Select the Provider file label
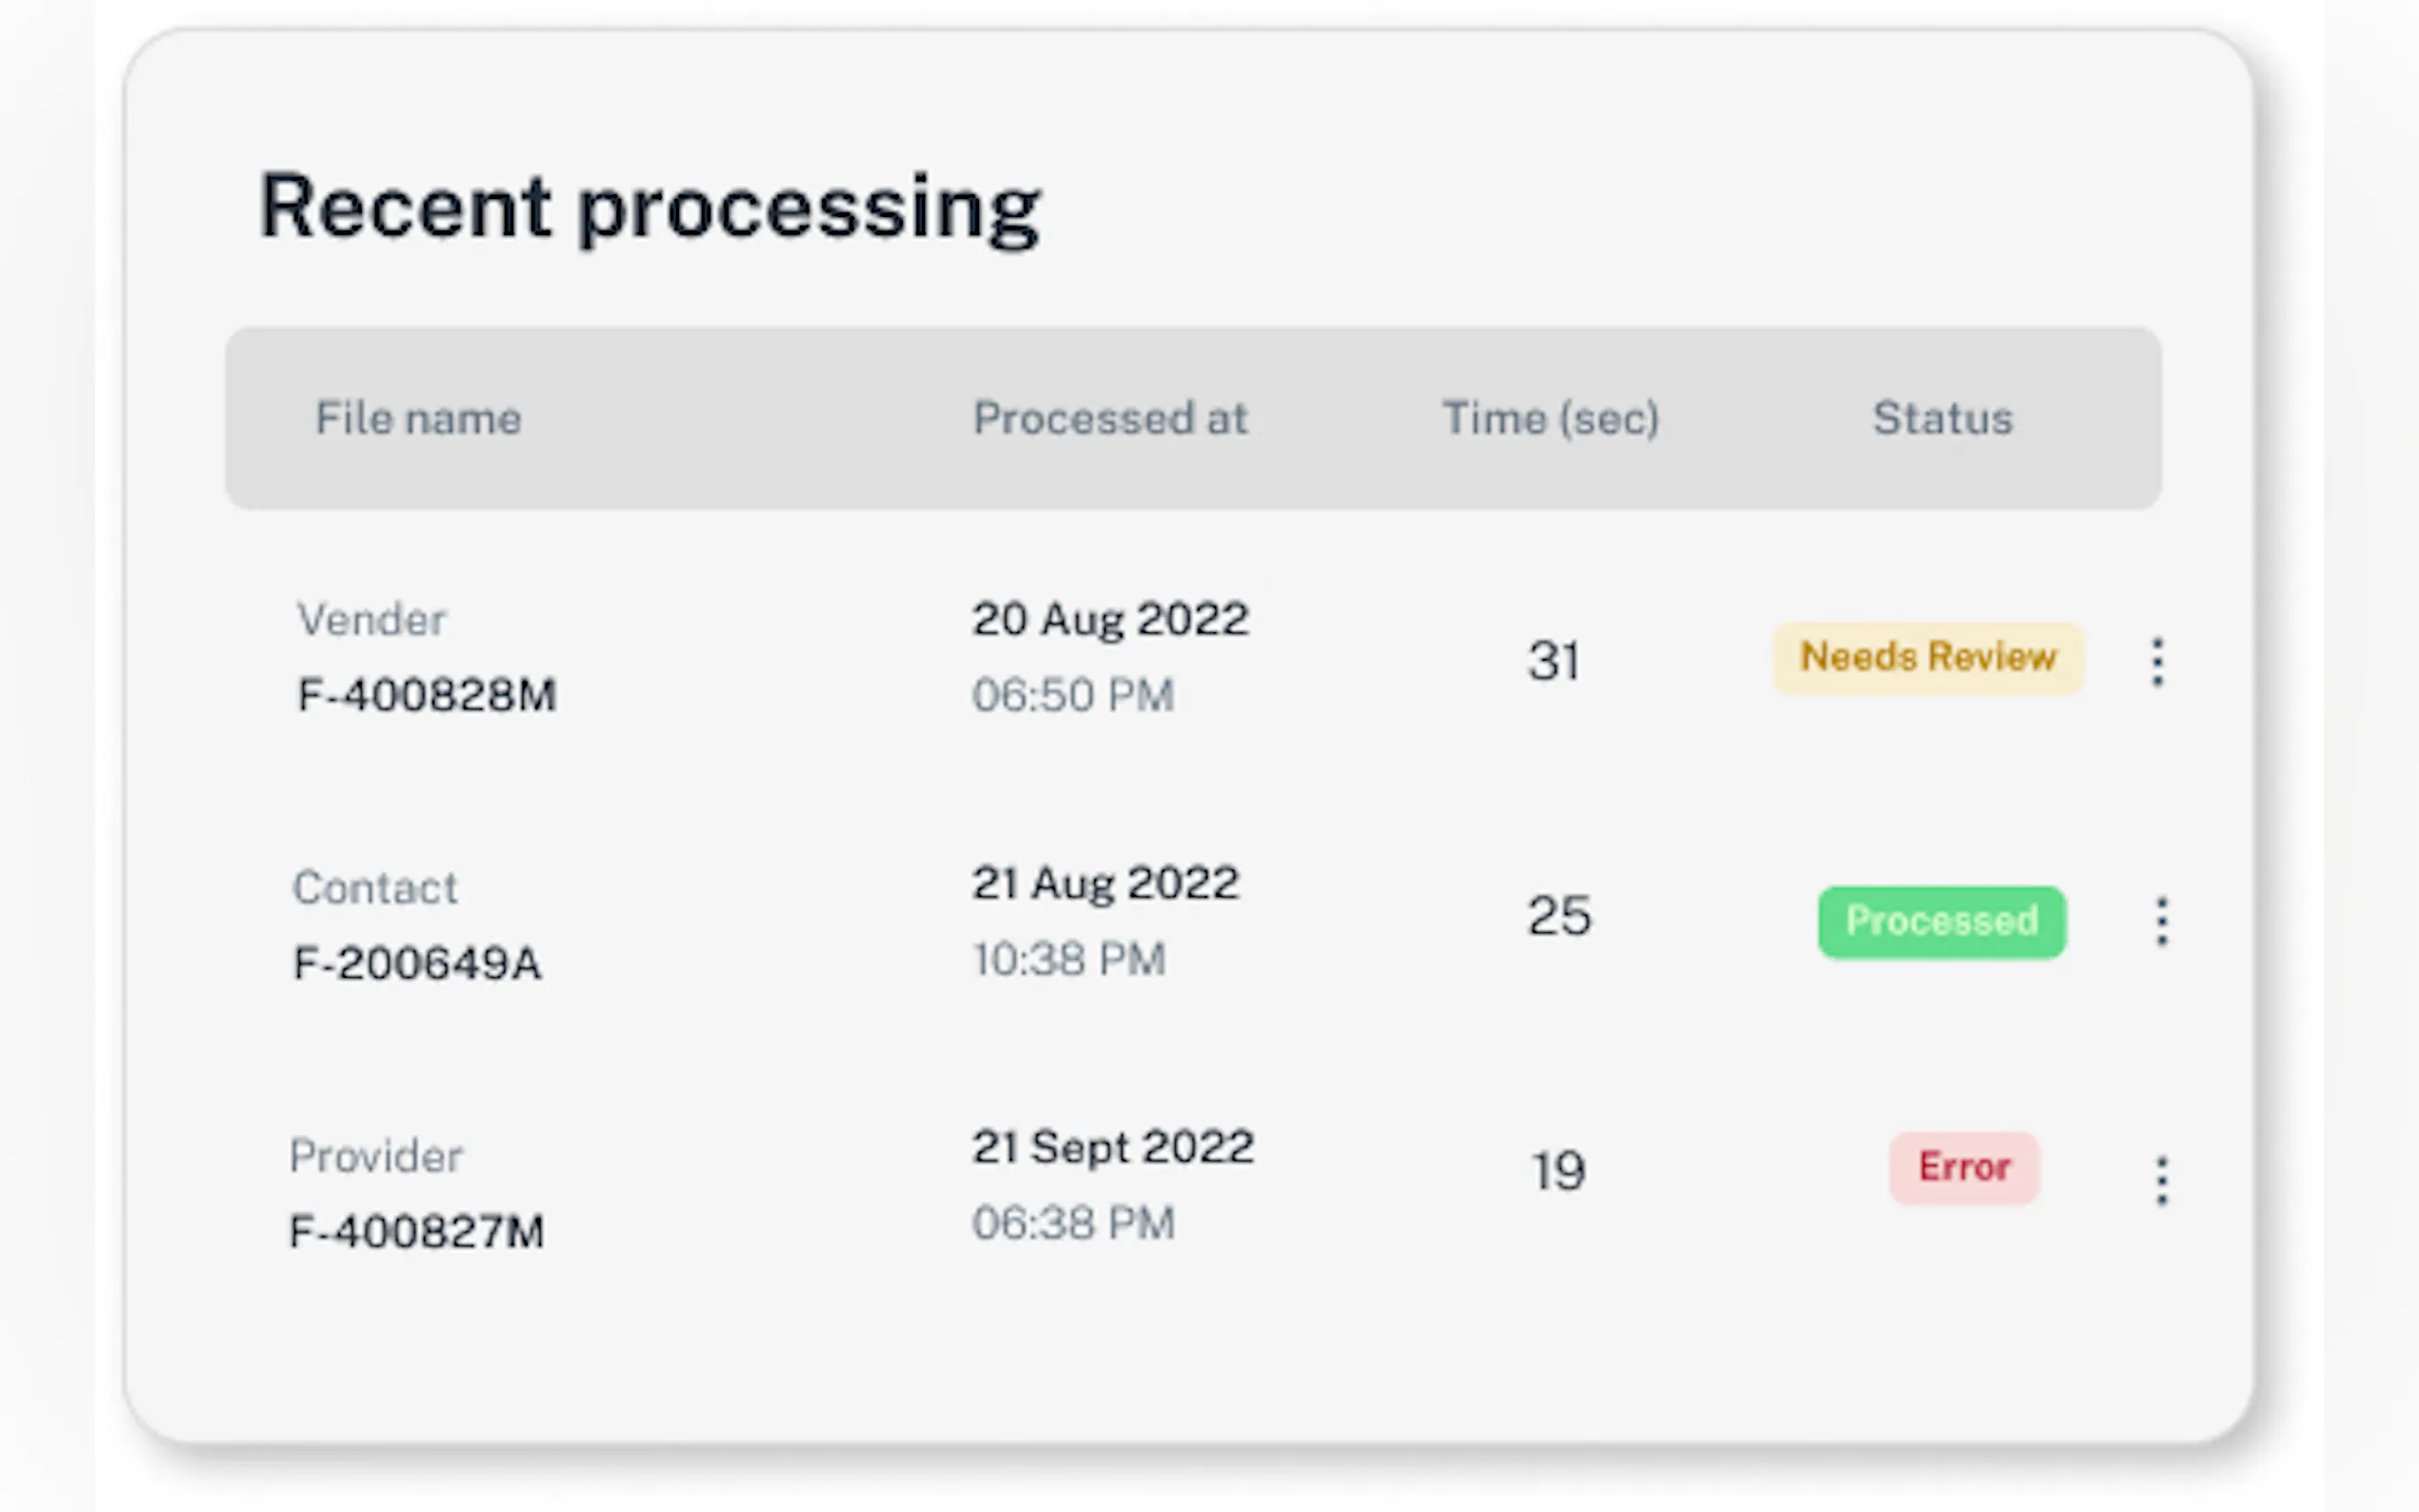2419x1512 pixels. point(376,1157)
